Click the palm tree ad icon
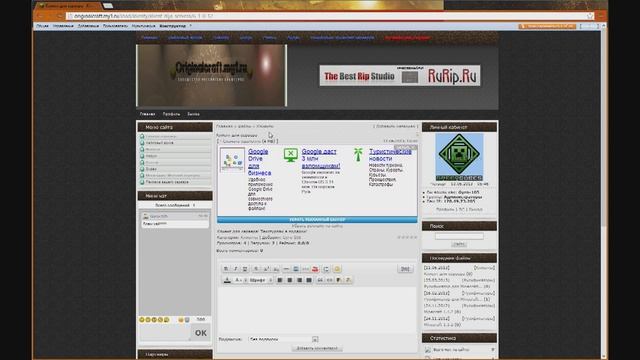The height and width of the screenshot is (360, 640). (x=358, y=155)
